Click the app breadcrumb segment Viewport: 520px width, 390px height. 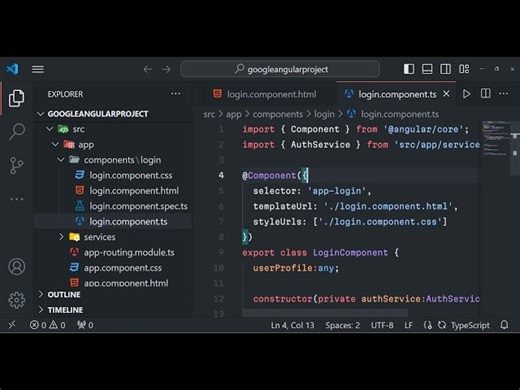(234, 114)
